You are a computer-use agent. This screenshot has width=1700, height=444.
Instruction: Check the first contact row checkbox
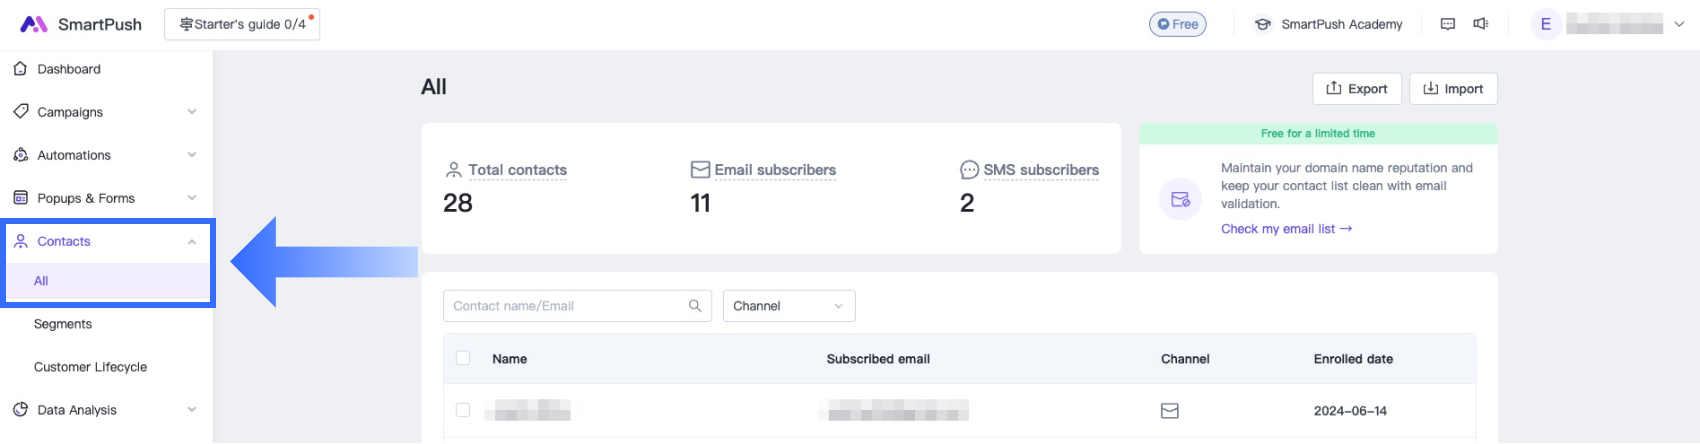point(463,410)
